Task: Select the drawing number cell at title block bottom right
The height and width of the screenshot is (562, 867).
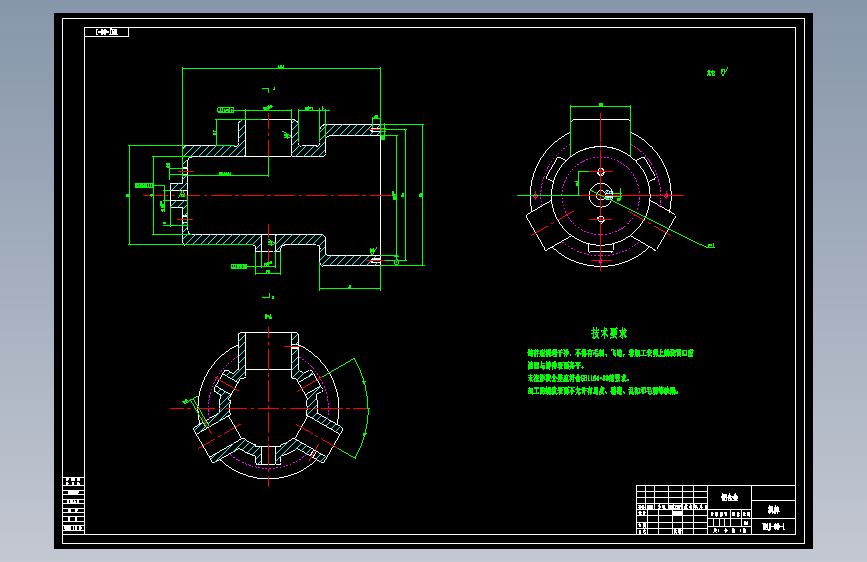Action: coord(774,527)
